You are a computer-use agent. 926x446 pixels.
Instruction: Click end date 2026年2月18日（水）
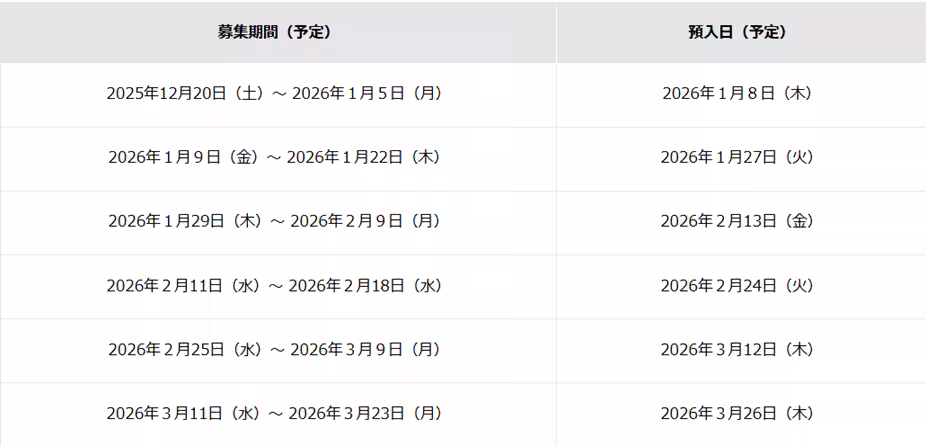(x=366, y=286)
